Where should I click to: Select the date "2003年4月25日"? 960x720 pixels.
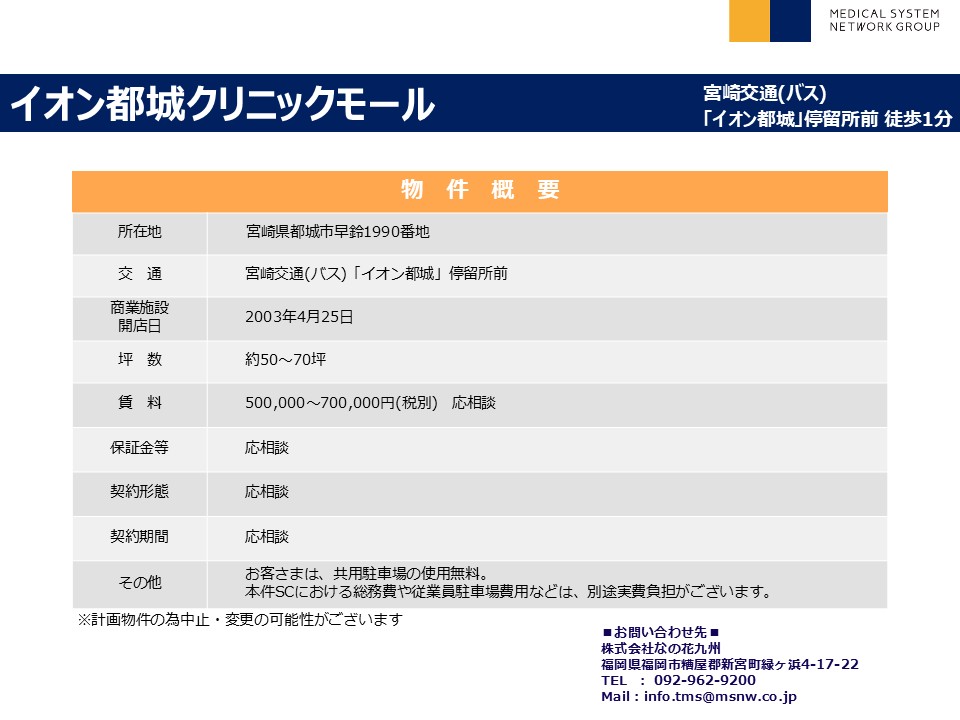(299, 317)
